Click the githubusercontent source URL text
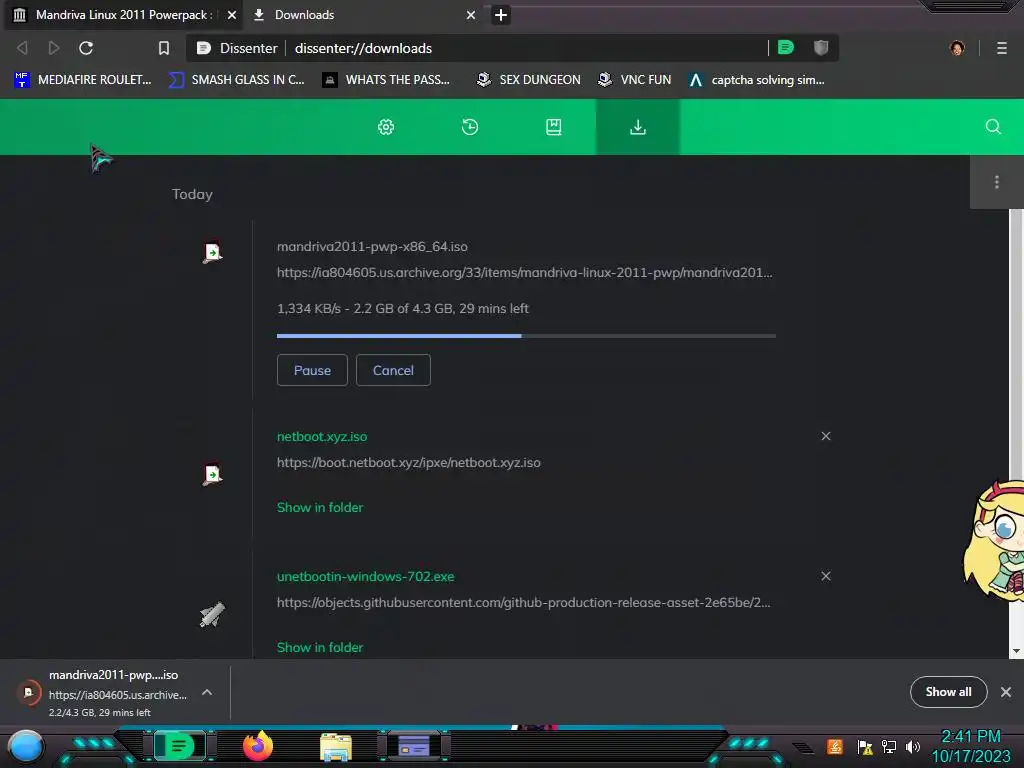 523,603
